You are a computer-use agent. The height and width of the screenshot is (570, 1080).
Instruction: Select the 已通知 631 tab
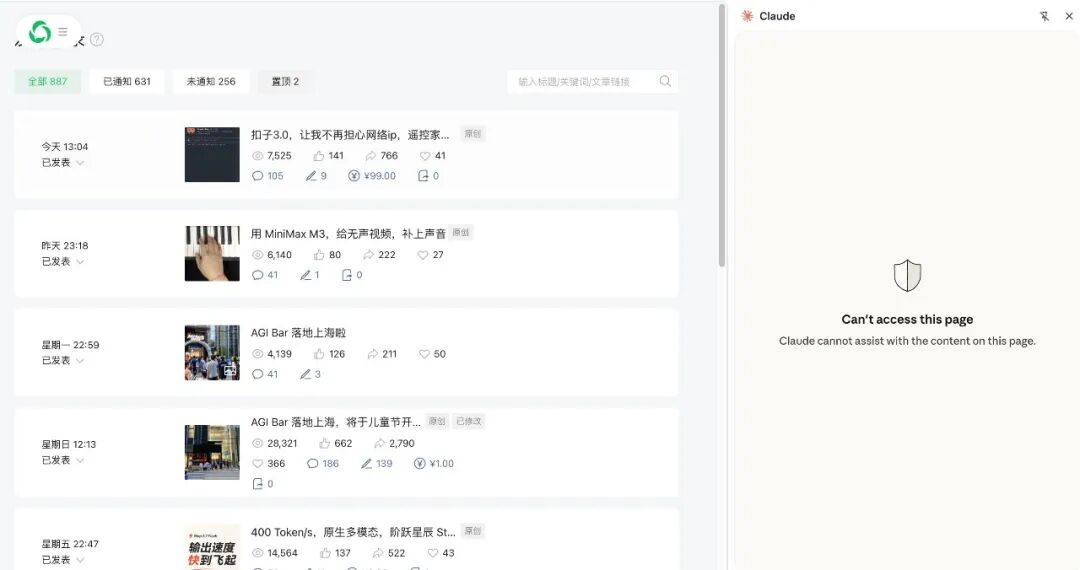(127, 81)
